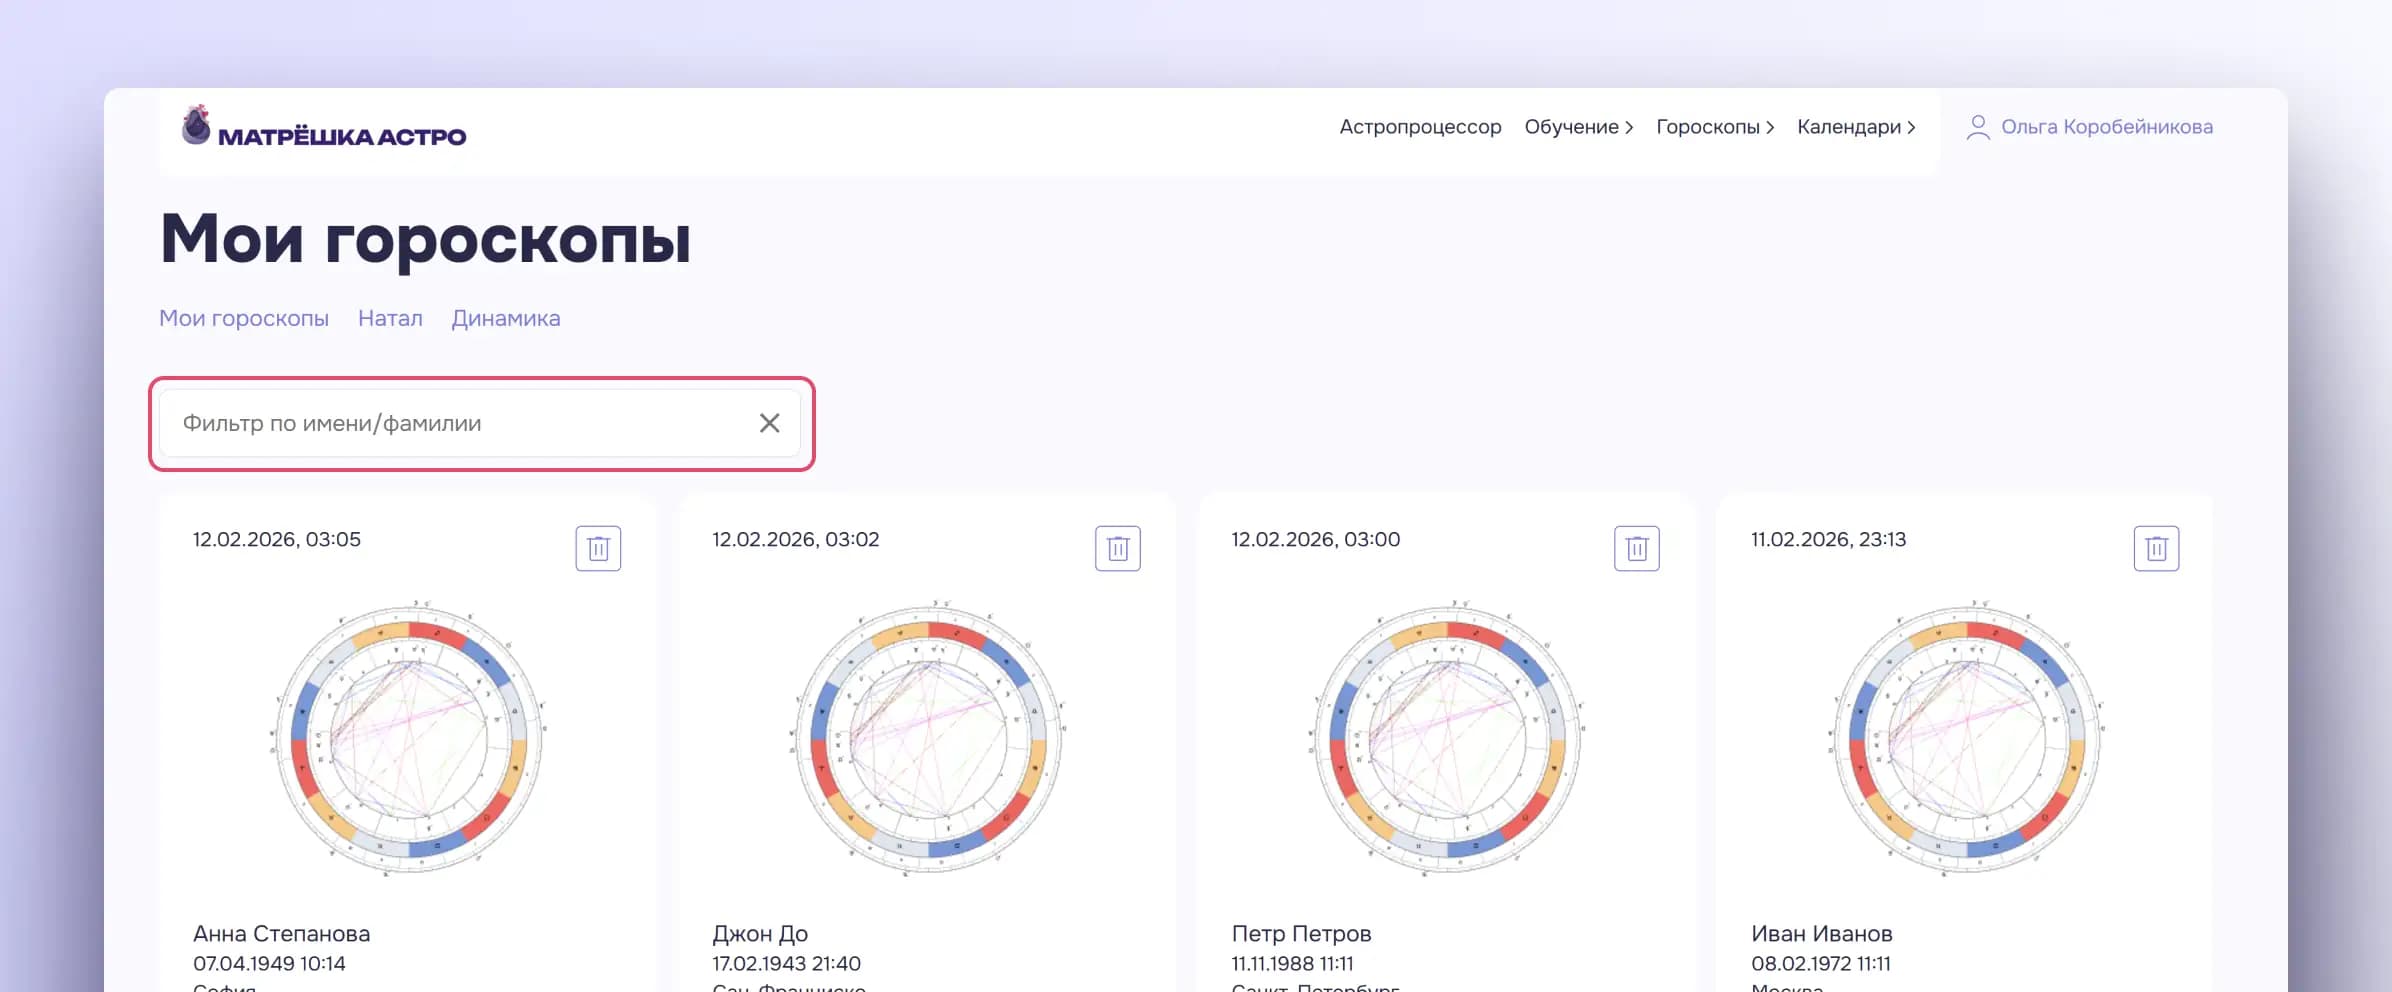The width and height of the screenshot is (2392, 992).
Task: Open Астропроцессор in the top navigation
Action: (x=1420, y=127)
